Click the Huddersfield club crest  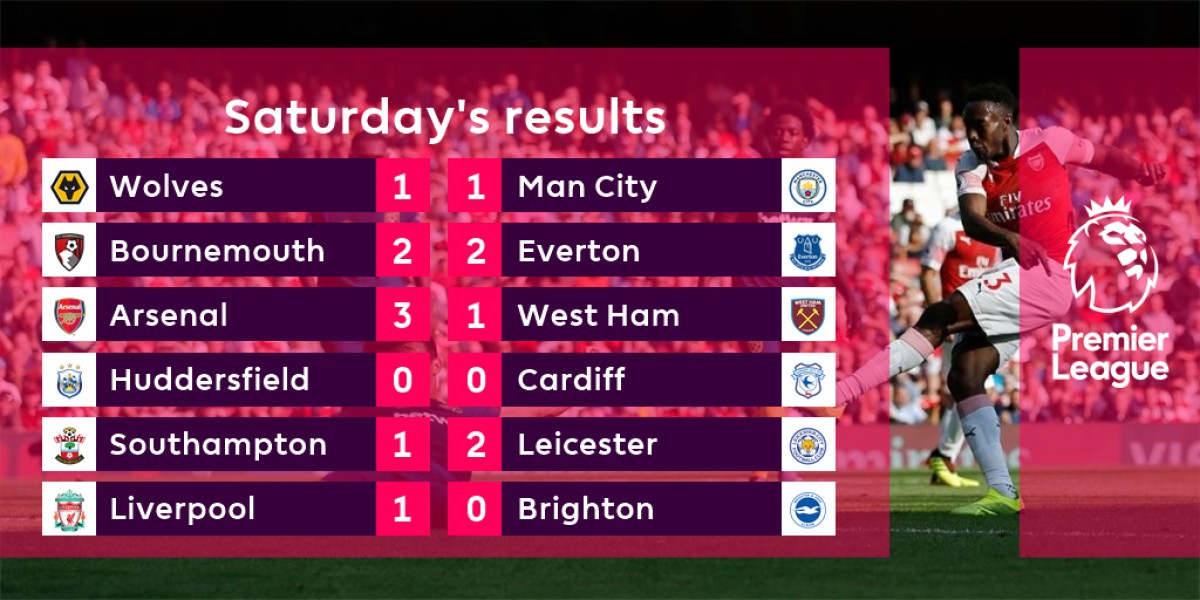69,380
